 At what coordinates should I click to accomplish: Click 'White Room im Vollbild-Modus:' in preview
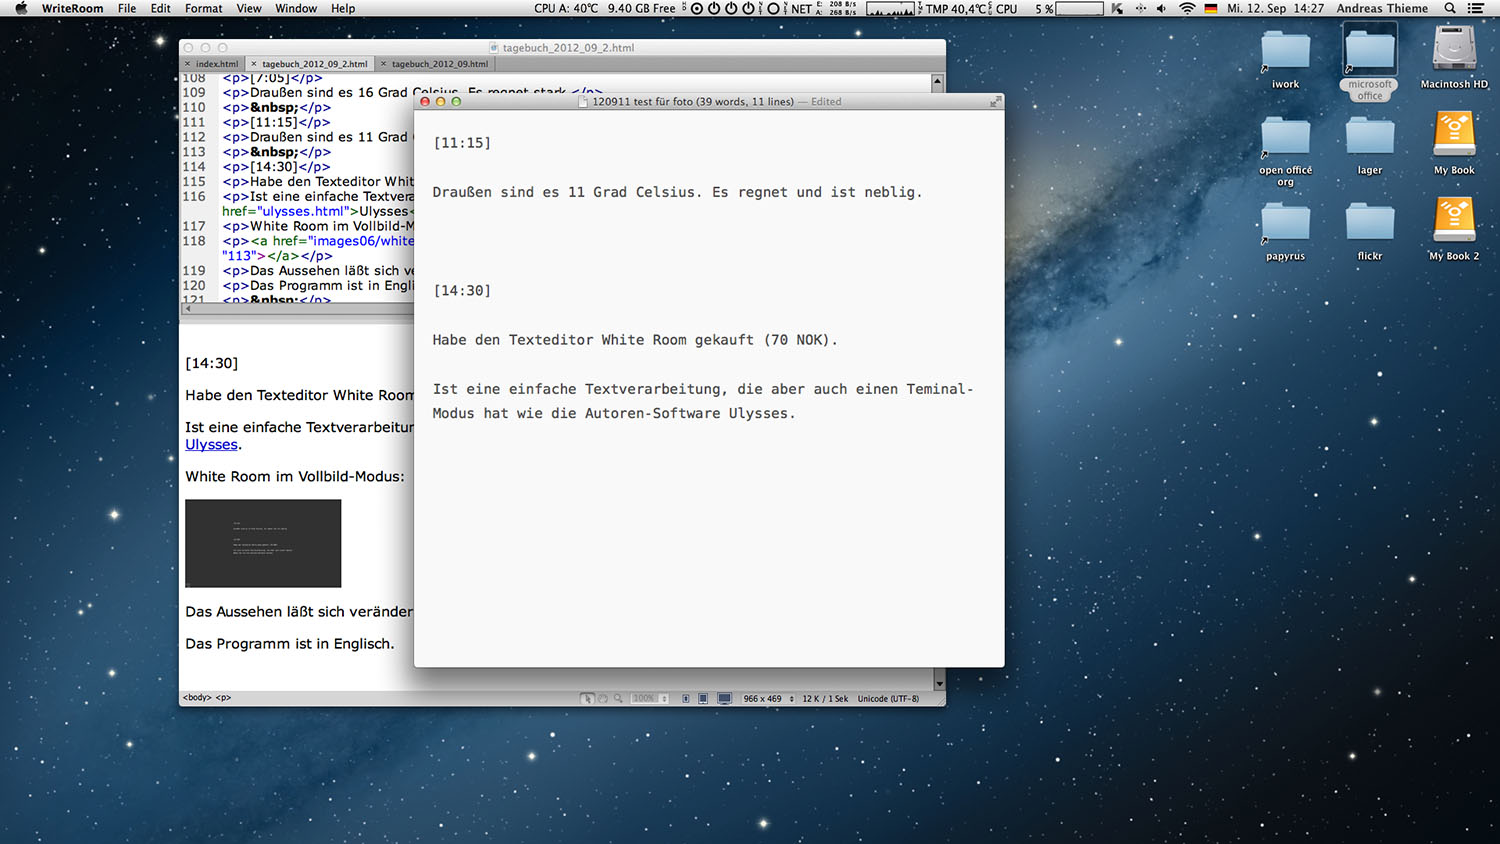click(x=295, y=477)
